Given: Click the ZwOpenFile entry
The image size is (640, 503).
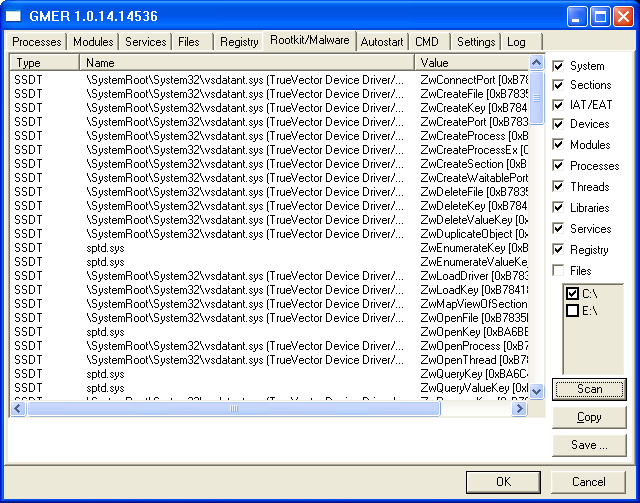Looking at the screenshot, I should tap(269, 318).
